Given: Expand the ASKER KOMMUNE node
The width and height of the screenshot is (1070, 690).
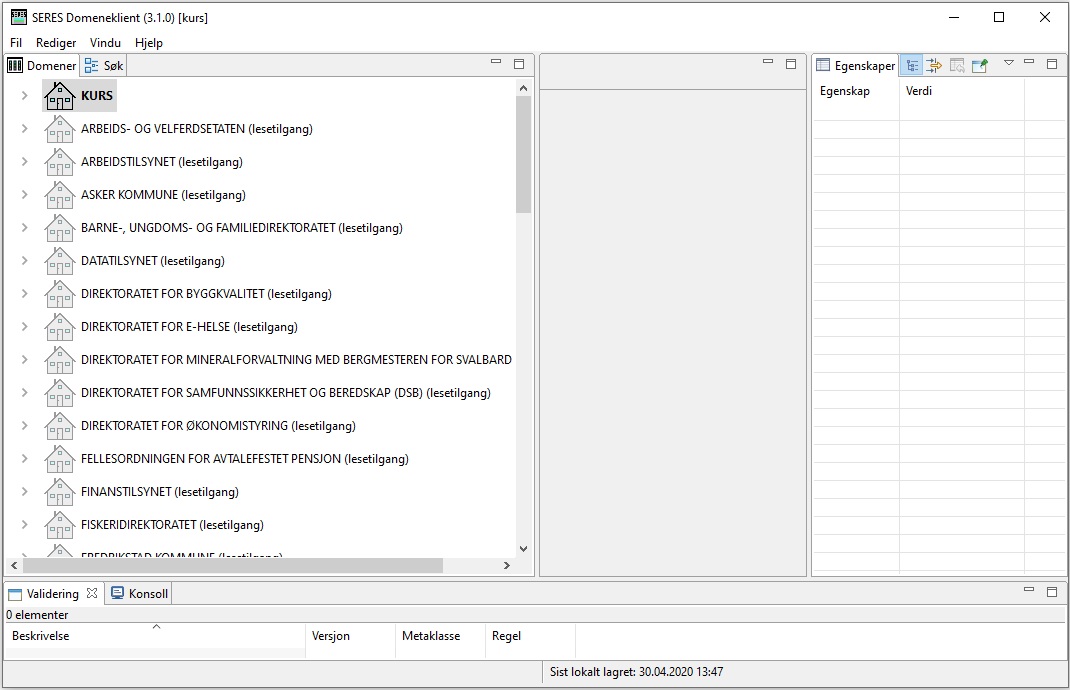Looking at the screenshot, I should click(25, 195).
